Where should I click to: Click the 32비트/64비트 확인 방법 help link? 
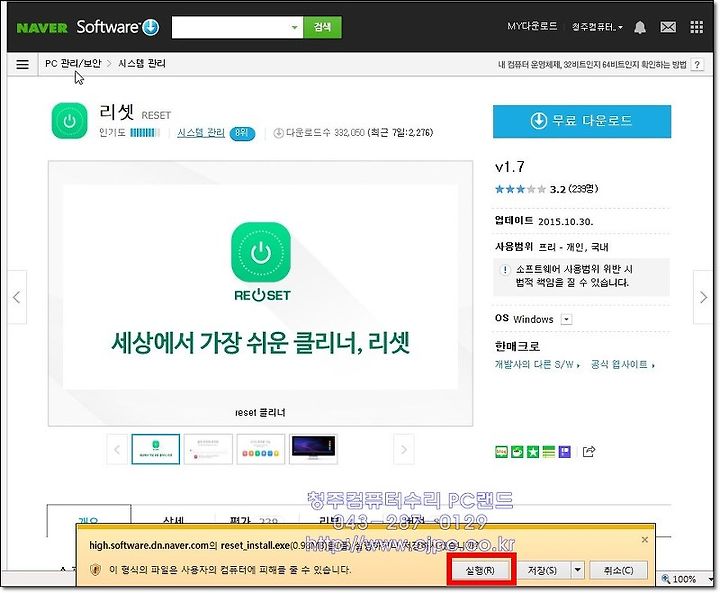point(592,65)
